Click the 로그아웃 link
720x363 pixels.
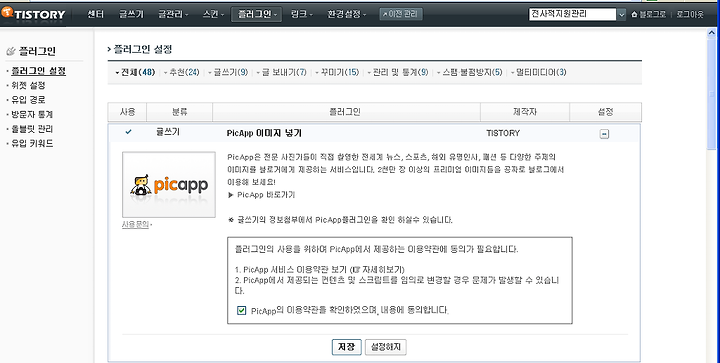(x=690, y=15)
